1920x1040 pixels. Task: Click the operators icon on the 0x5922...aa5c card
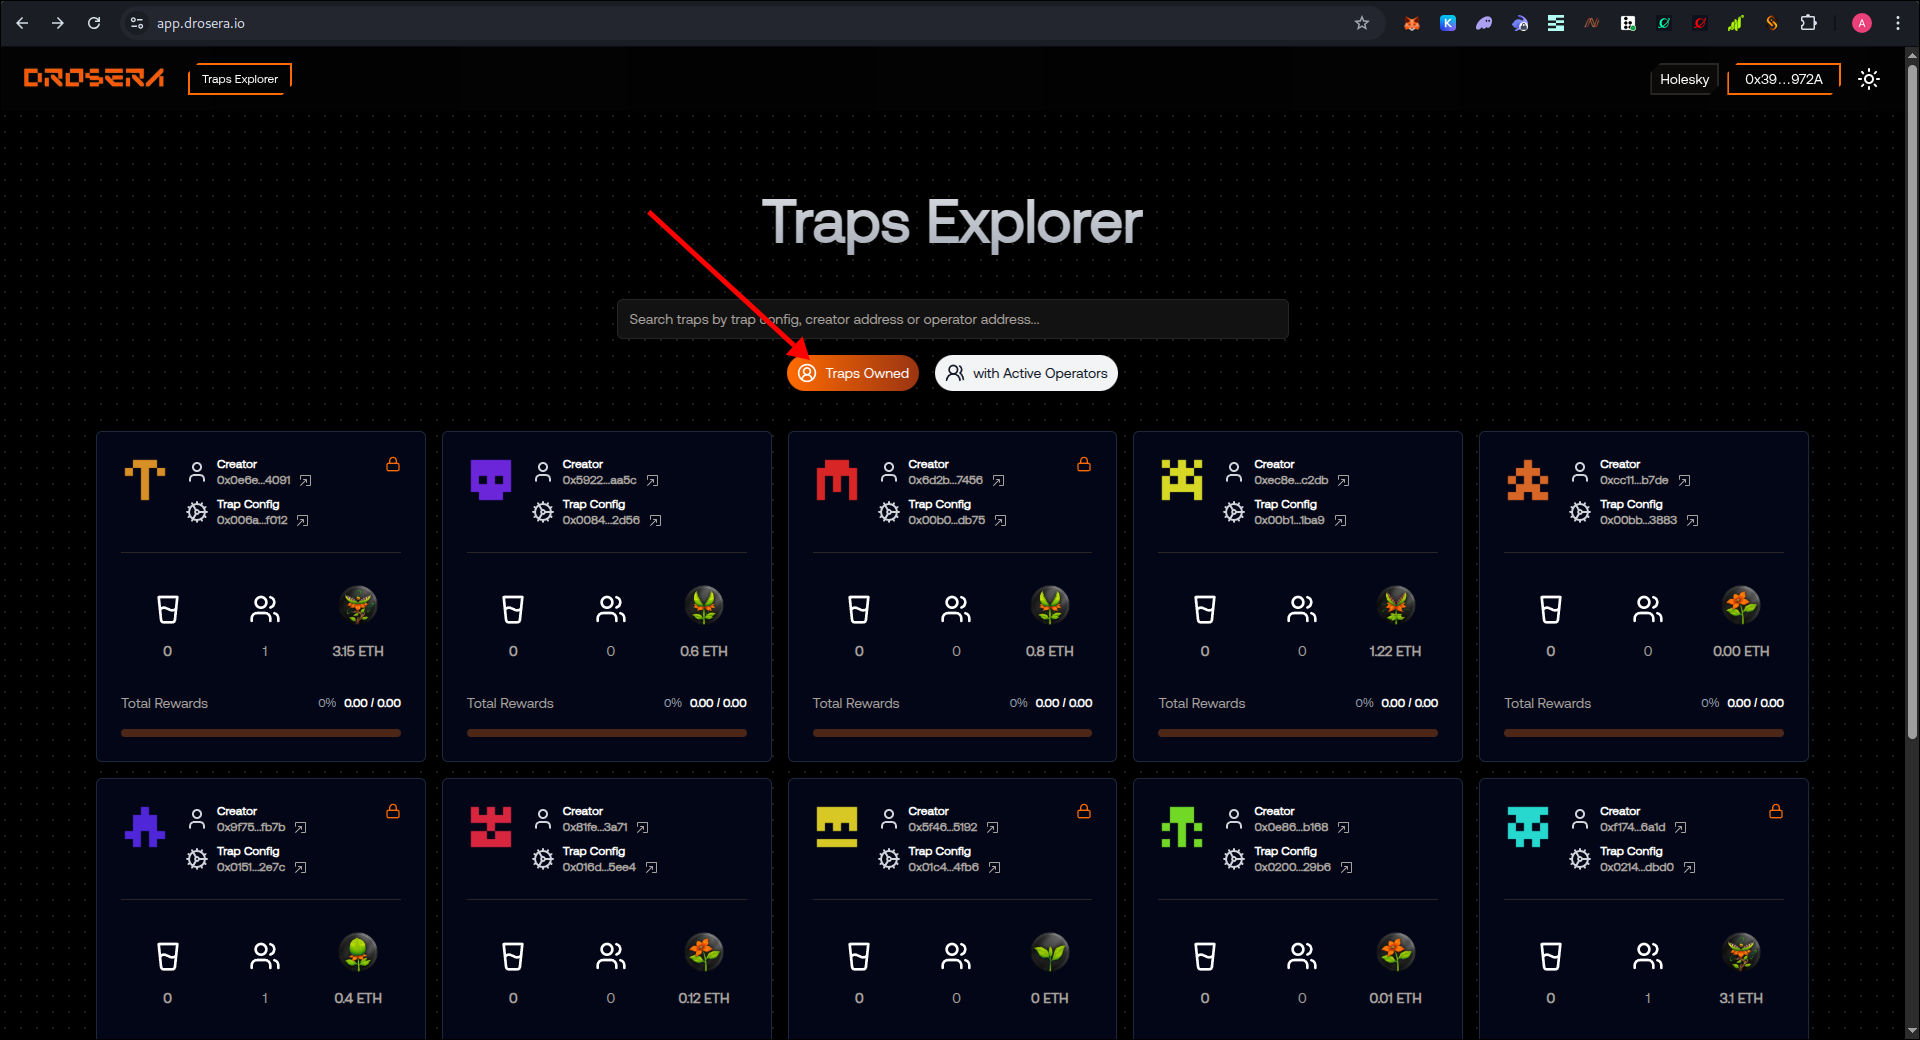coord(610,608)
